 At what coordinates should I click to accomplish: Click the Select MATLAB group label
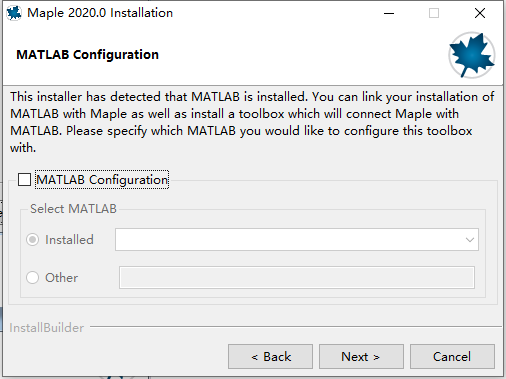click(x=73, y=209)
